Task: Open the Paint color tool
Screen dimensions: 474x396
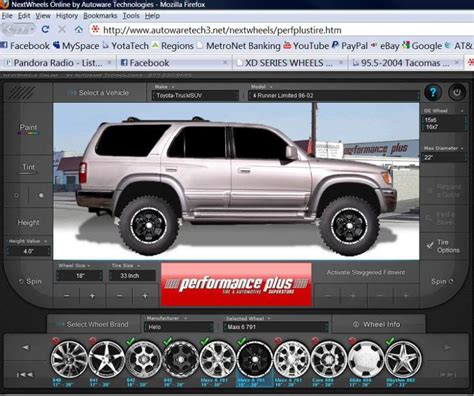Action: 28,129
